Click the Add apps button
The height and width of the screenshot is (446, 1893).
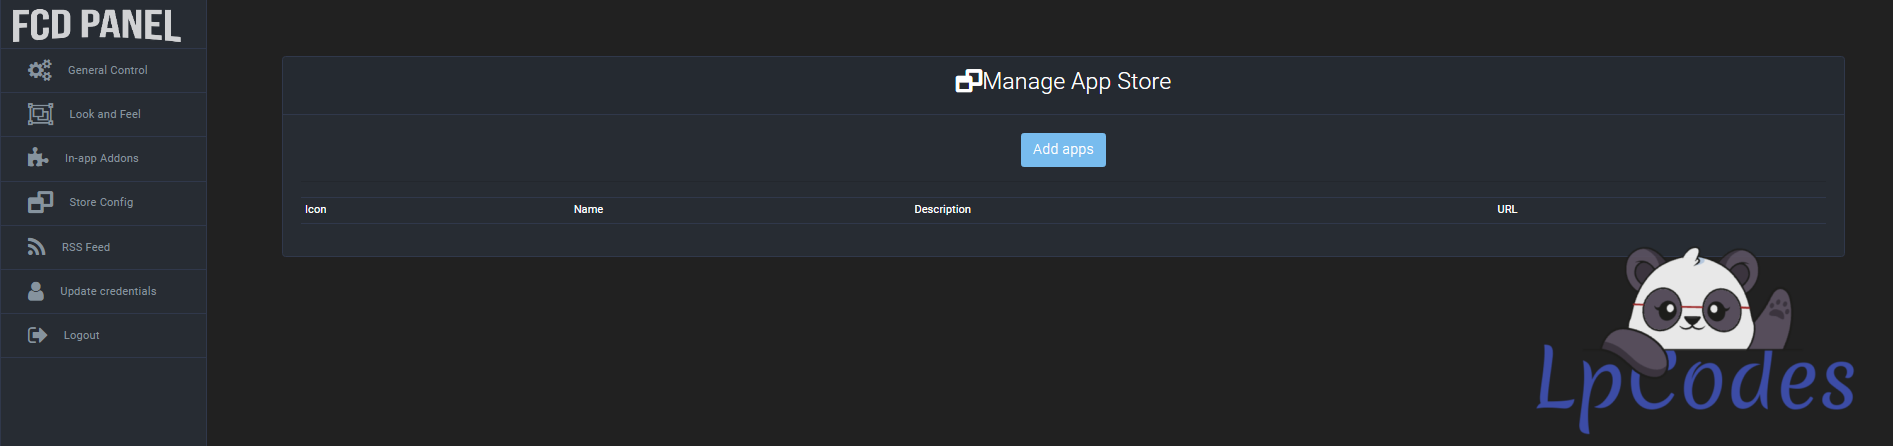[1063, 150]
